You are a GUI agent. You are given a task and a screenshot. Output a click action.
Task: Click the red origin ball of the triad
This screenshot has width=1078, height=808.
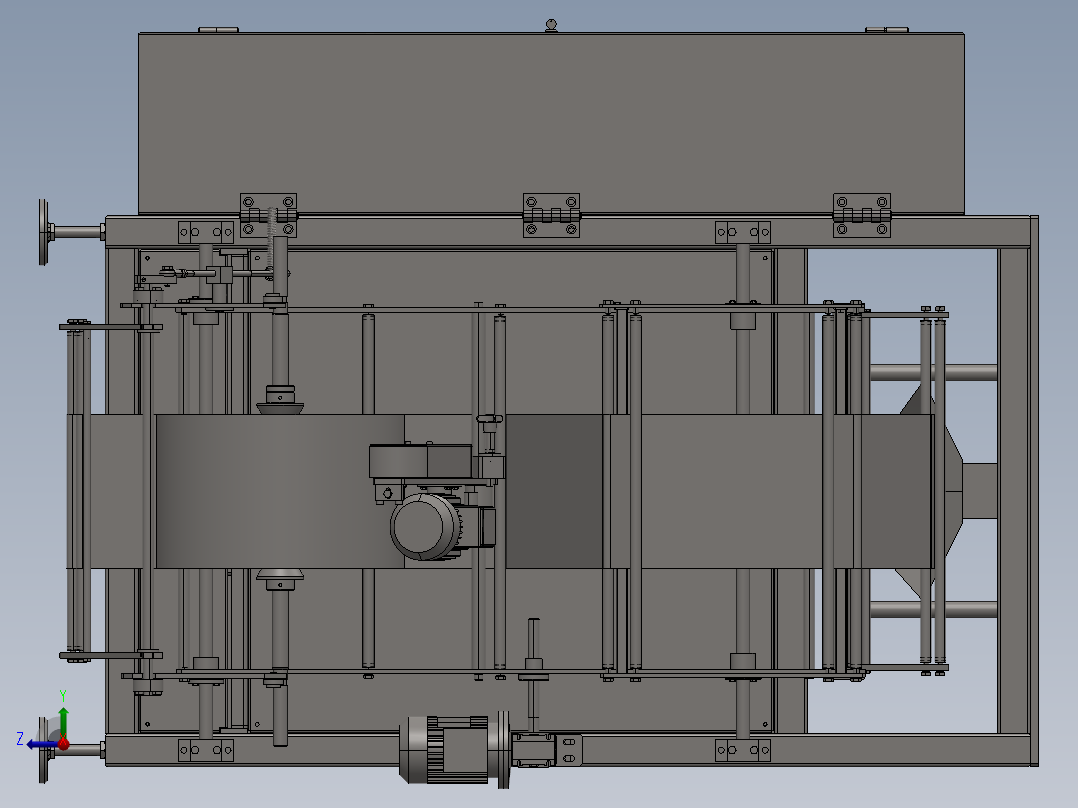click(63, 743)
